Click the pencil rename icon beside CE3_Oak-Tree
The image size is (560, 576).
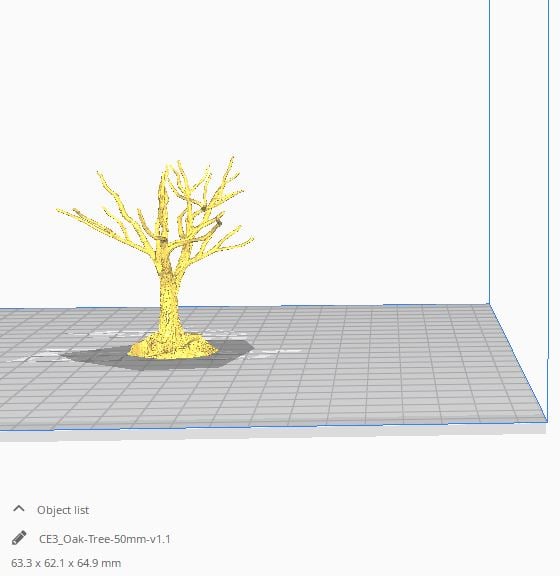pos(19,538)
